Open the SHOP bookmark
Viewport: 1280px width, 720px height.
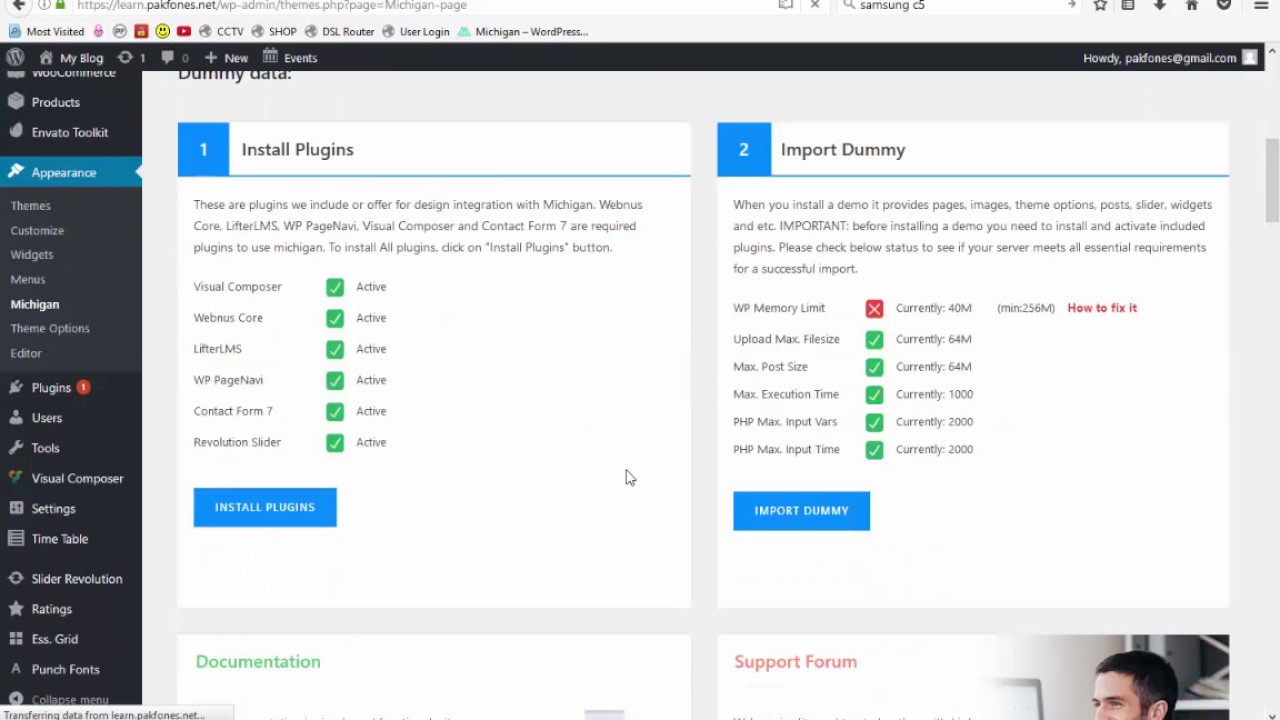tap(274, 31)
